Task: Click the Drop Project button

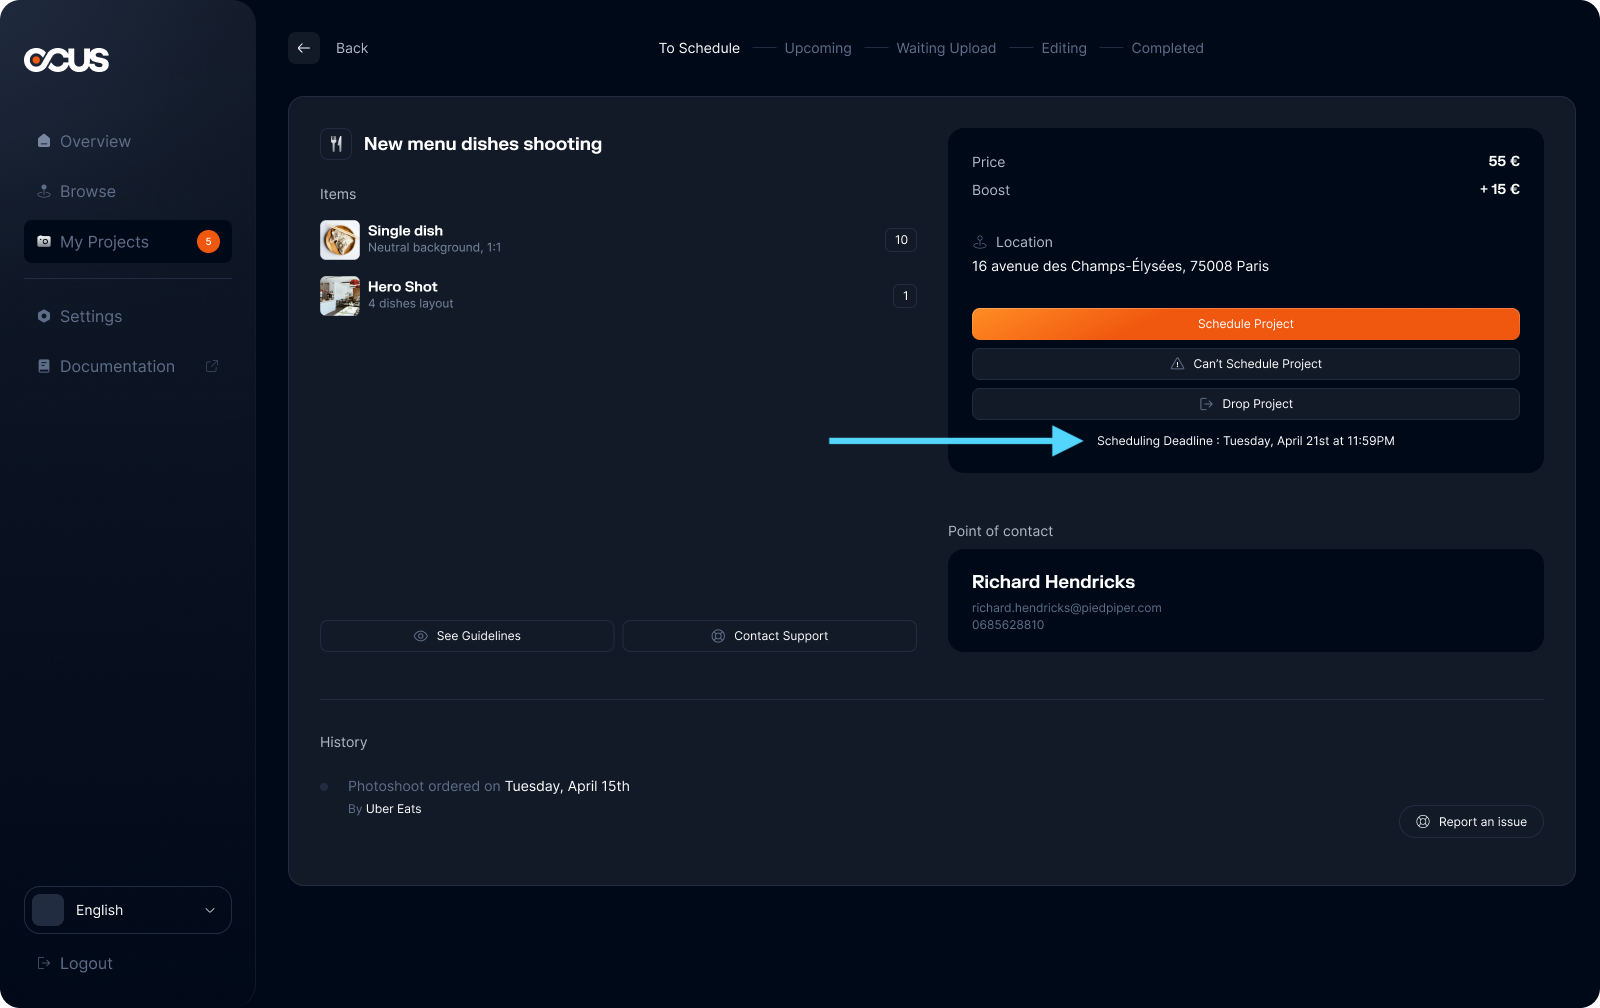Action: click(1245, 404)
